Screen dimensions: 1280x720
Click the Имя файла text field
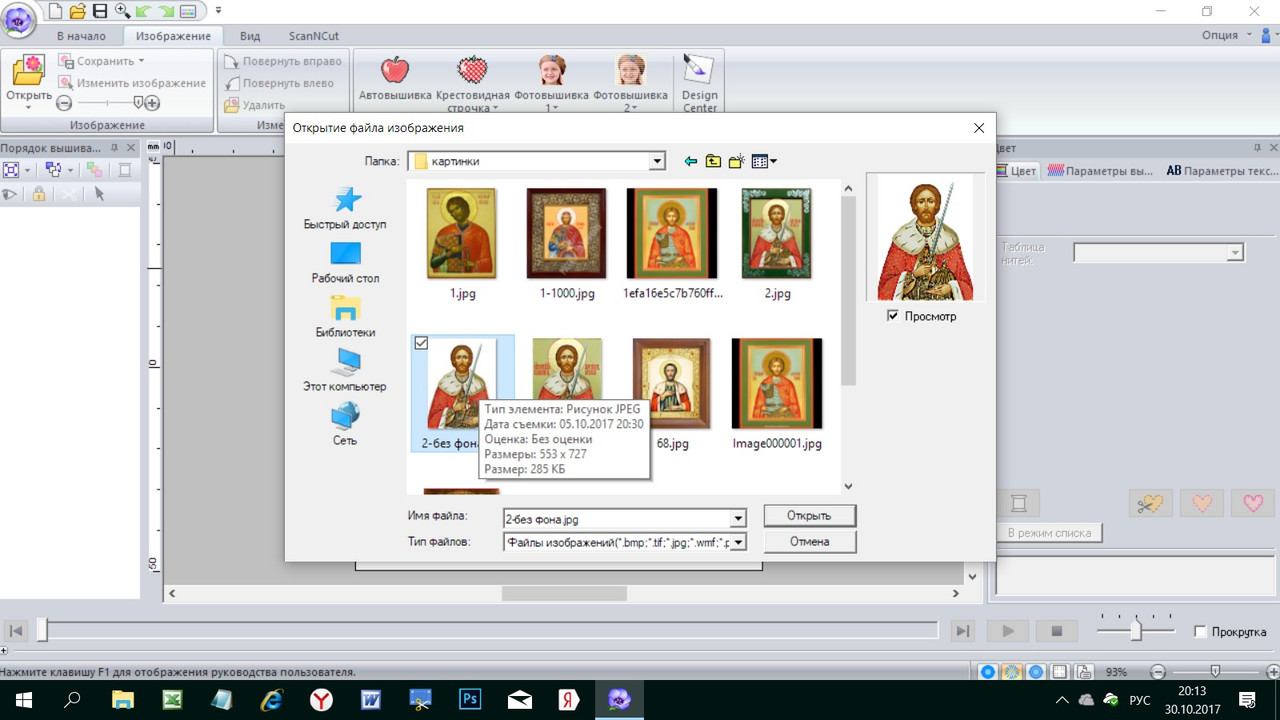(618, 519)
